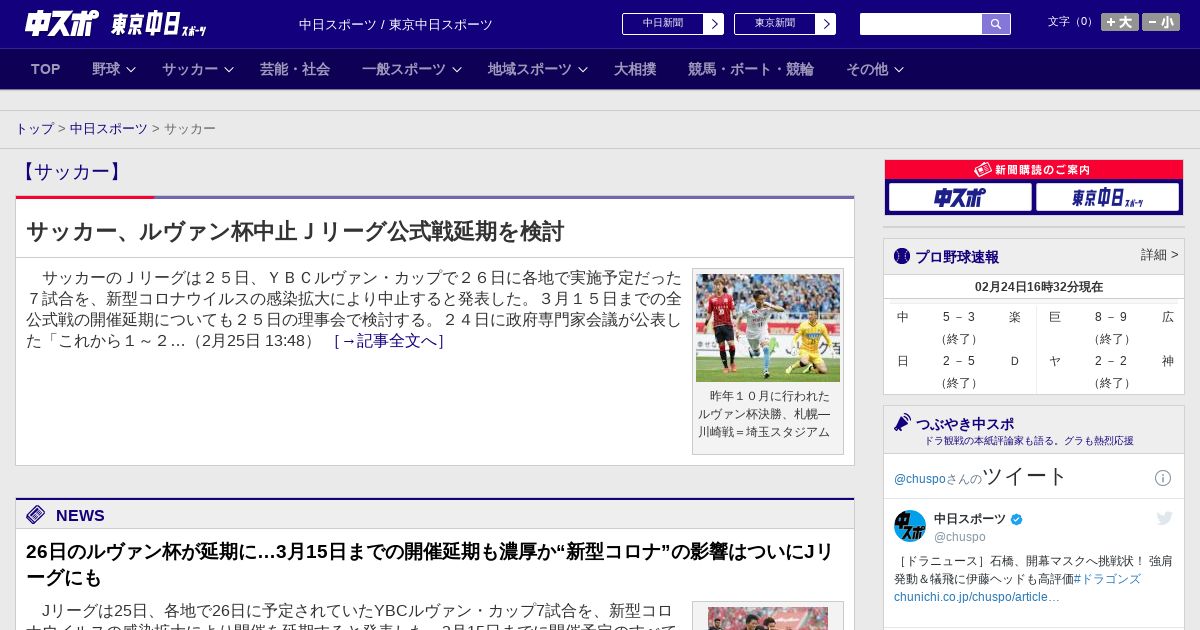Open @chuspo Twitter handle link

[920, 479]
